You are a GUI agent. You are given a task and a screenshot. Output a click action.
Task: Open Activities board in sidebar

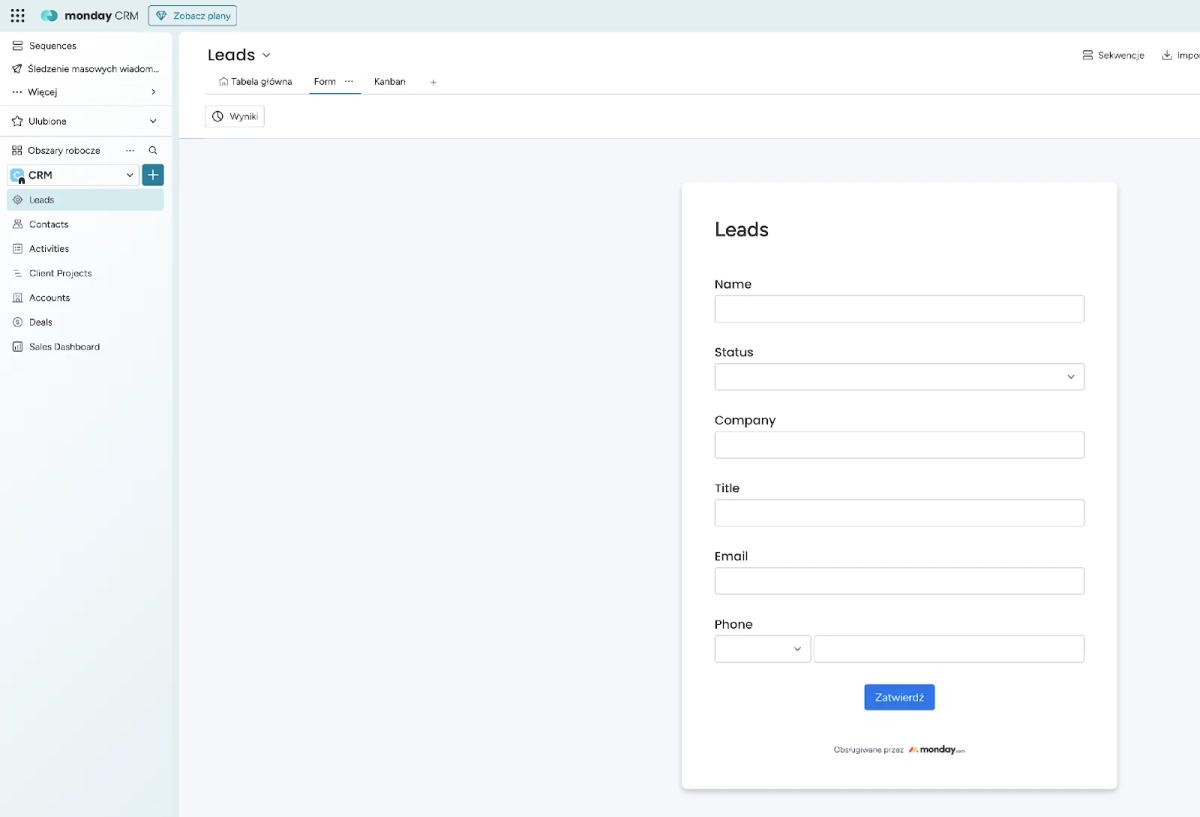point(85,249)
